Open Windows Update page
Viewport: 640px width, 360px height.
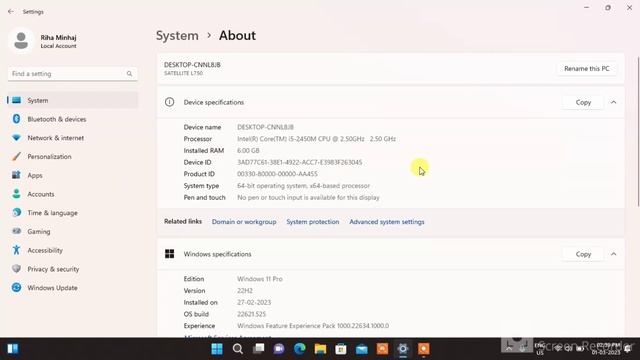click(x=73, y=288)
